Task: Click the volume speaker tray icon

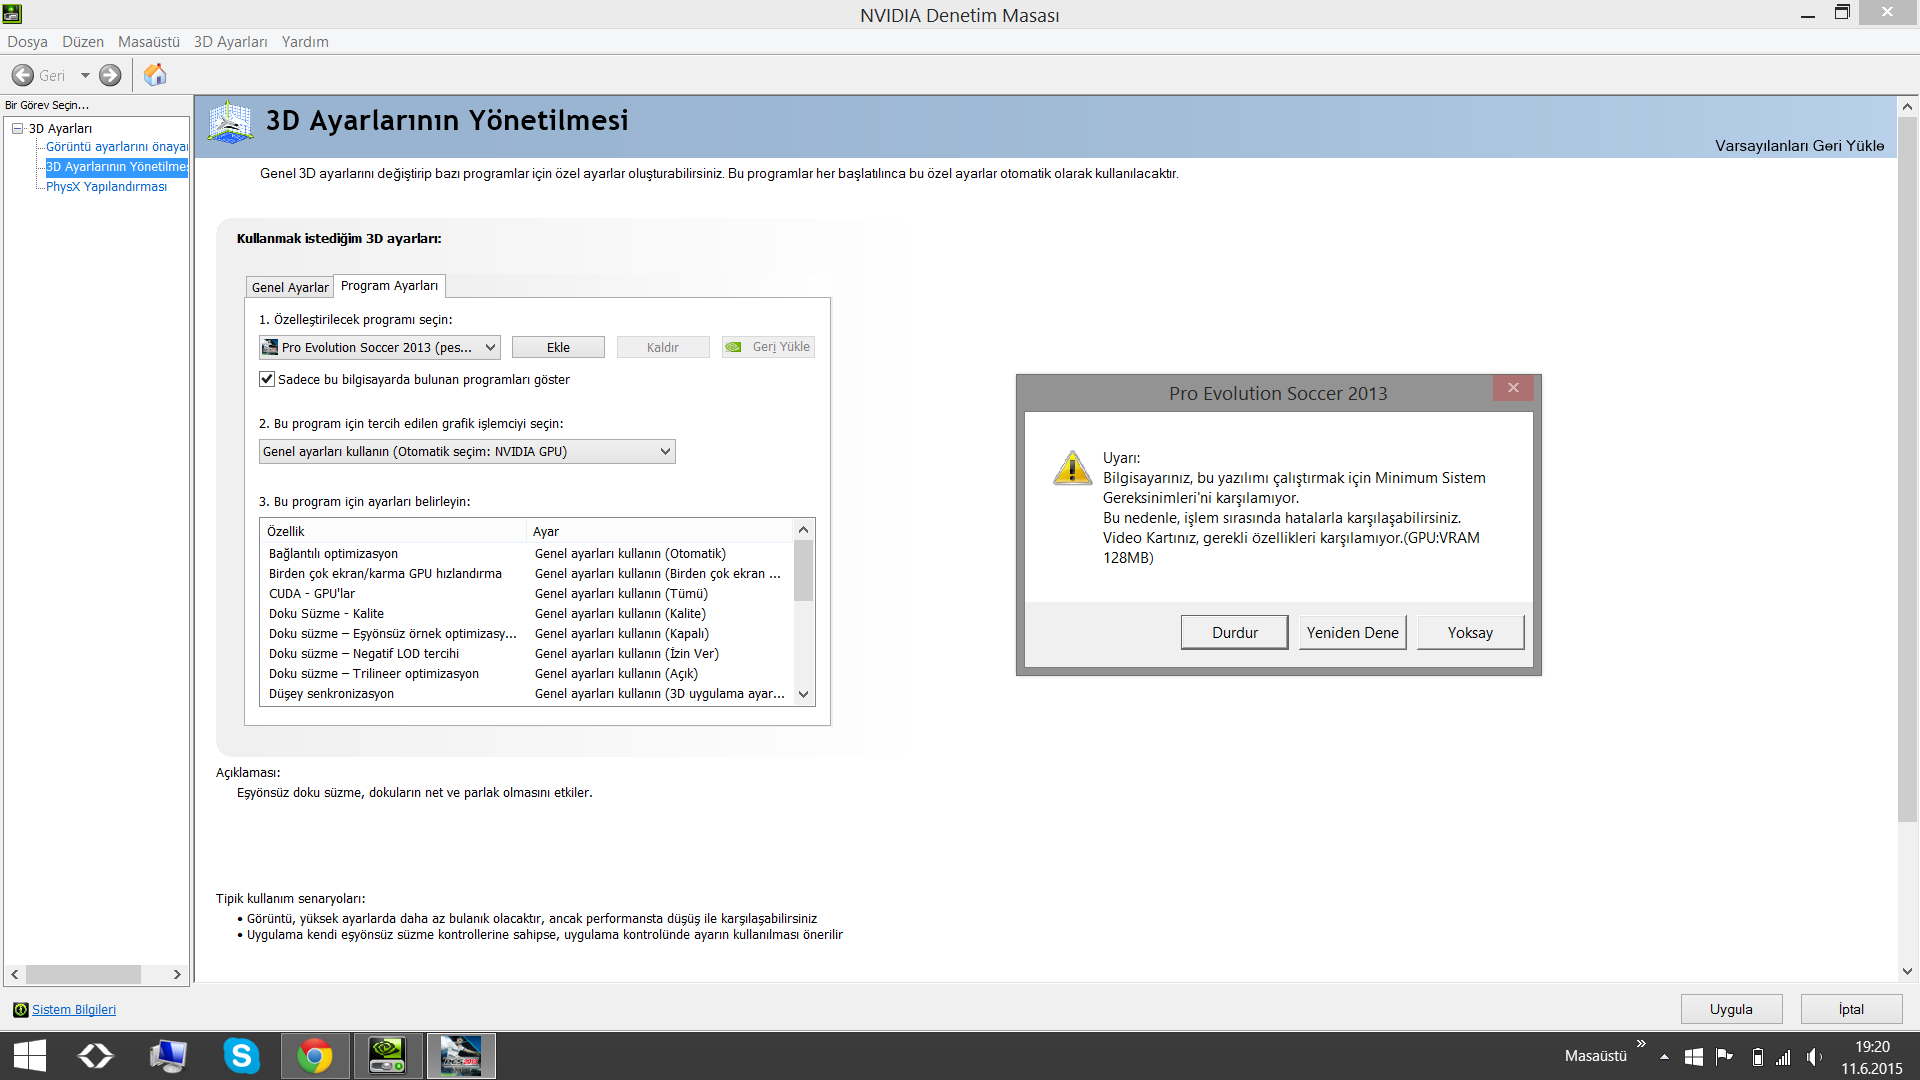Action: point(1814,1057)
